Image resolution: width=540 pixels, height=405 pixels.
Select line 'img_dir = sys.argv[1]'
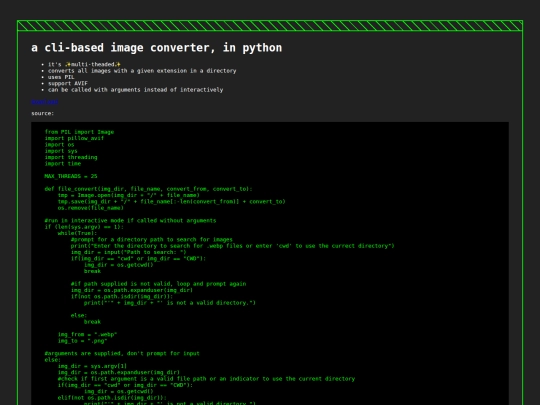tap(92, 366)
